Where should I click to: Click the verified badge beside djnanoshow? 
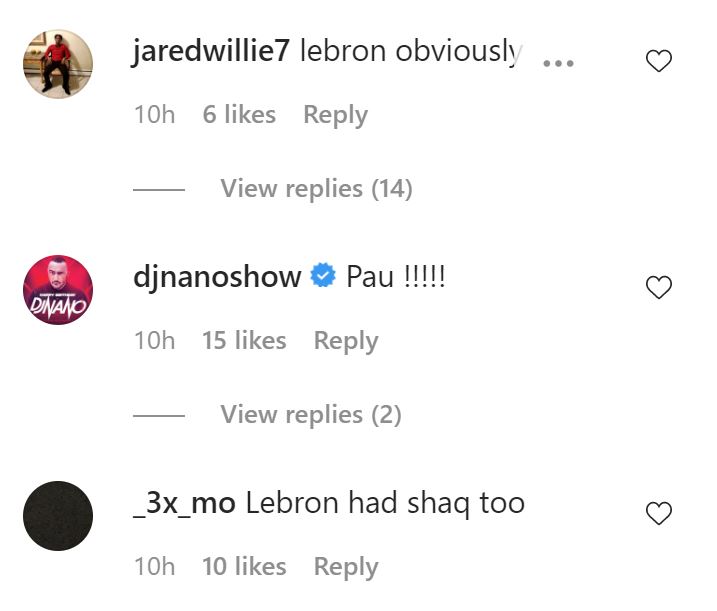[323, 275]
